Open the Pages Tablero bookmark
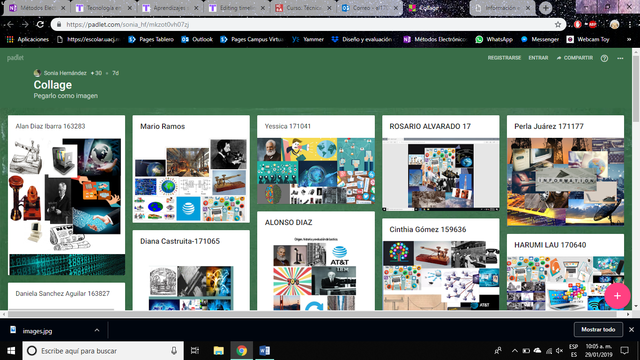640x360 pixels. [x=151, y=40]
